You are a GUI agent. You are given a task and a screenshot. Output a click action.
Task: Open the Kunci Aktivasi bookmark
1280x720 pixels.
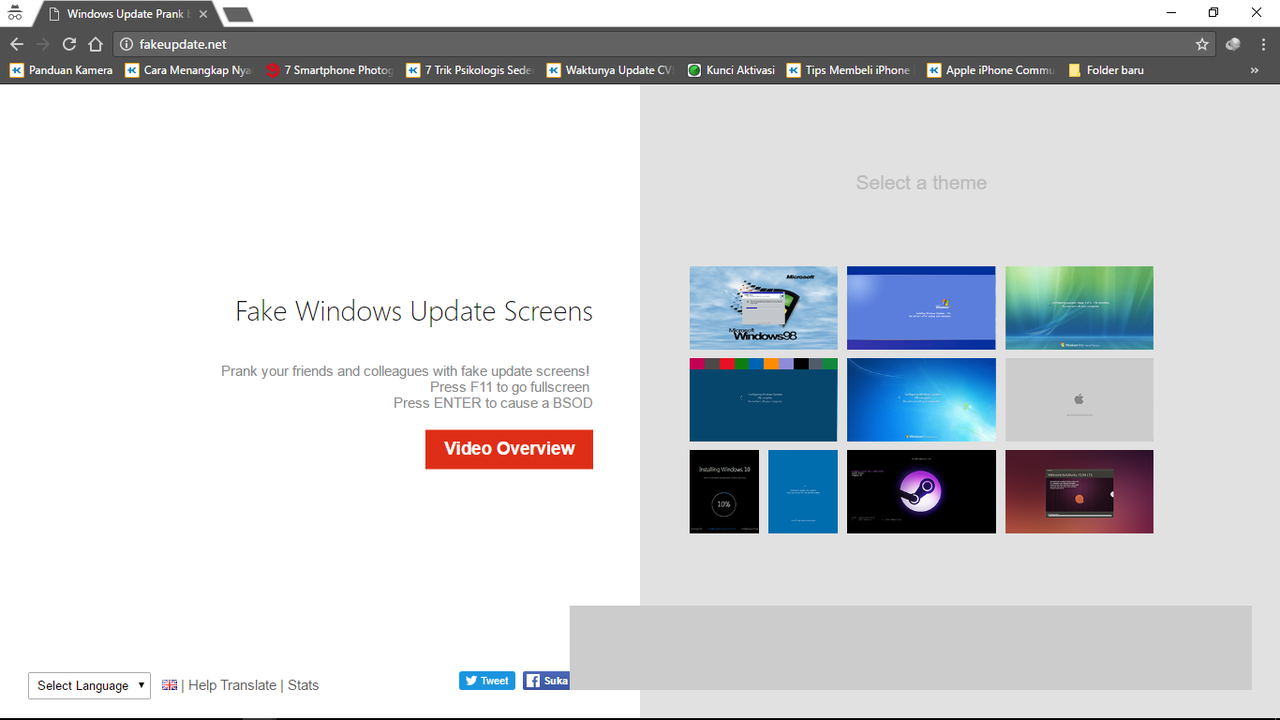731,70
